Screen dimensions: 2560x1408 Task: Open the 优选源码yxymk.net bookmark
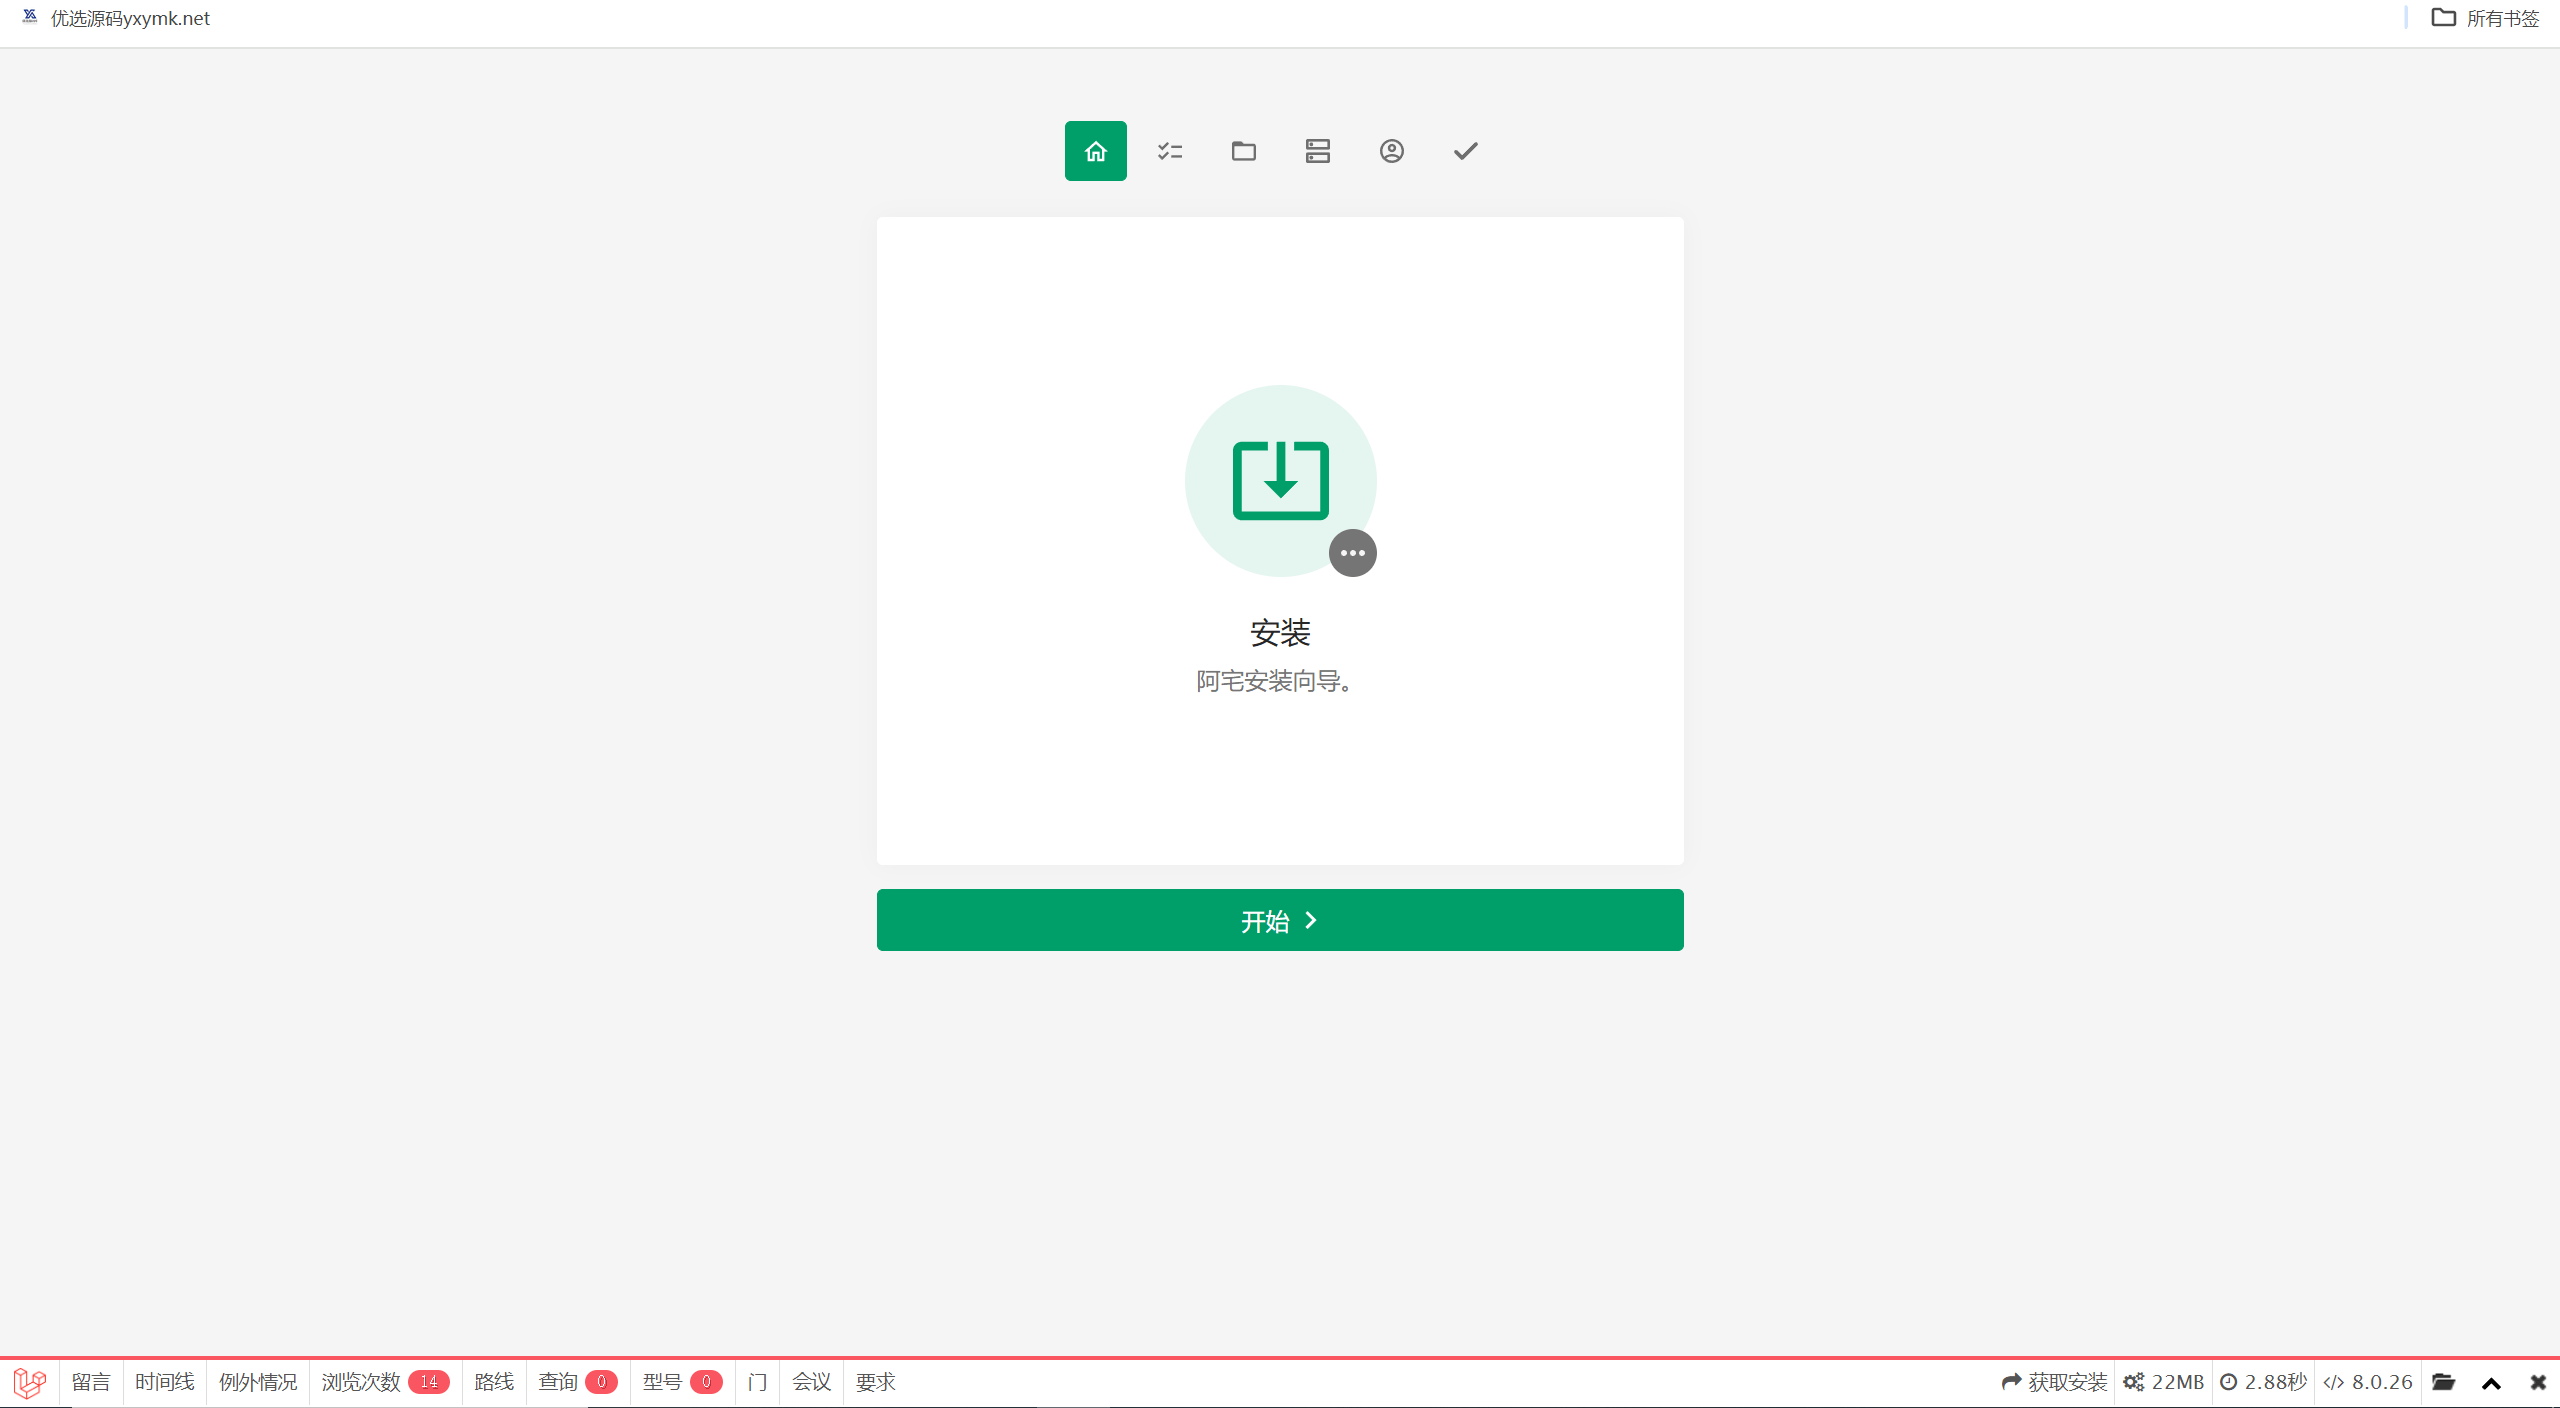[x=116, y=18]
